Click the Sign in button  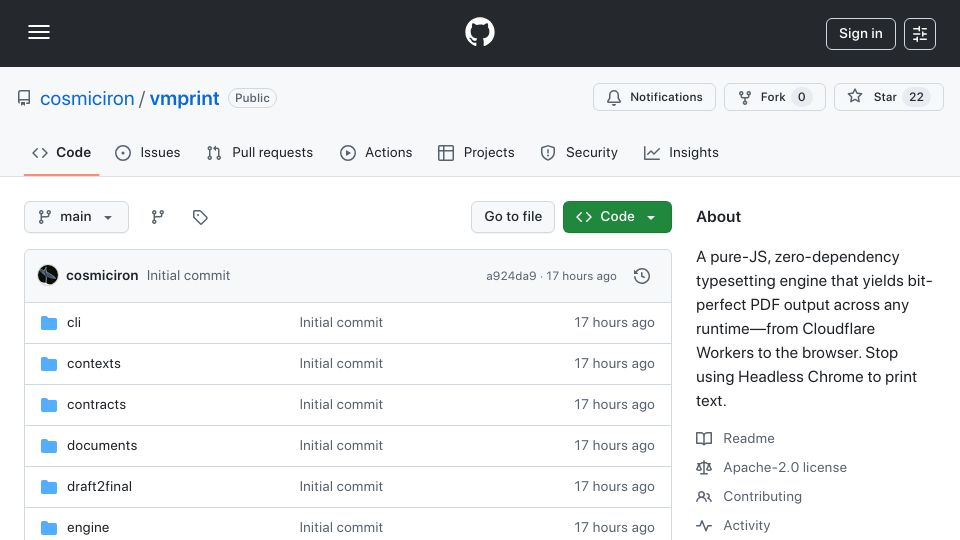[860, 34]
